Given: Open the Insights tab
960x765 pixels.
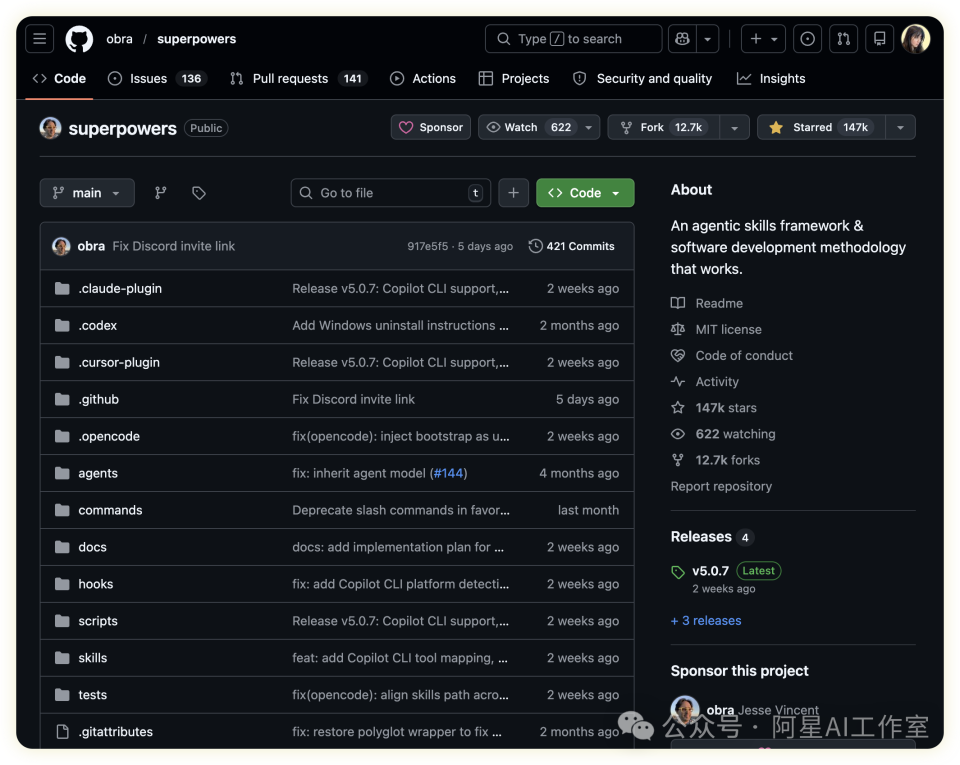Looking at the screenshot, I should point(771,78).
